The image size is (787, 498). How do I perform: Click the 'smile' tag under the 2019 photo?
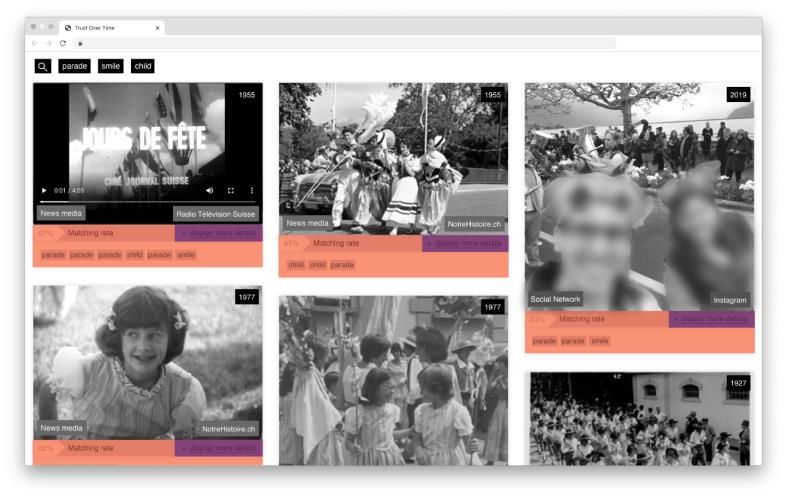[x=599, y=341]
